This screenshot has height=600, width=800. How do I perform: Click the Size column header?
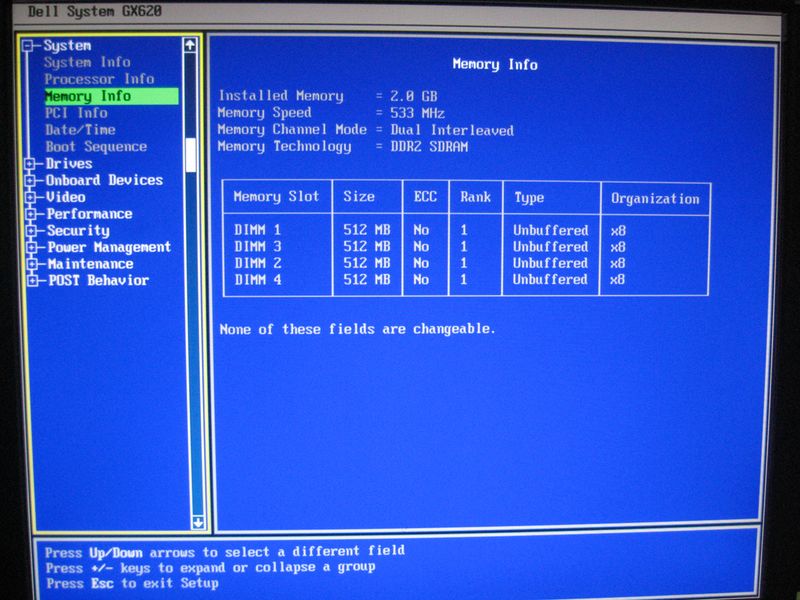tap(359, 196)
